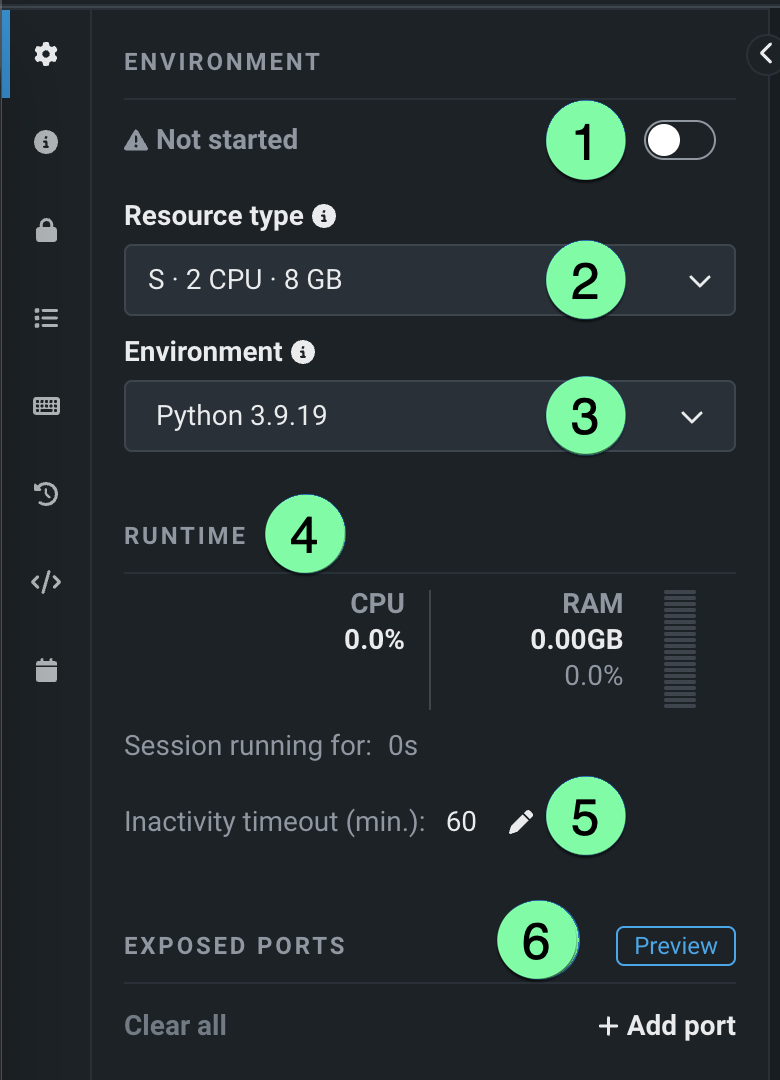The height and width of the screenshot is (1080, 780).
Task: Click the Preview badge in Exposed Ports
Action: (675, 946)
